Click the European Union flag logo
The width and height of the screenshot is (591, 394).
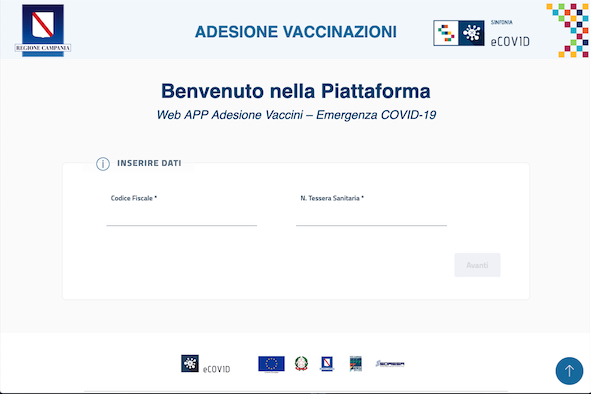(271, 364)
